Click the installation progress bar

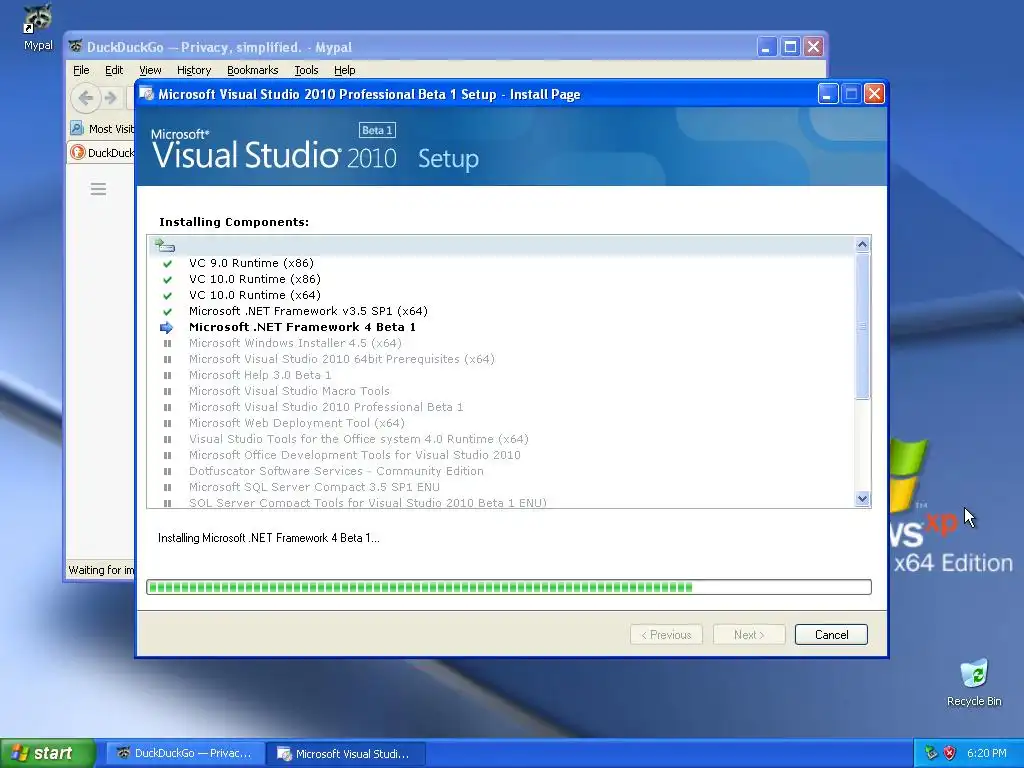pyautogui.click(x=509, y=587)
